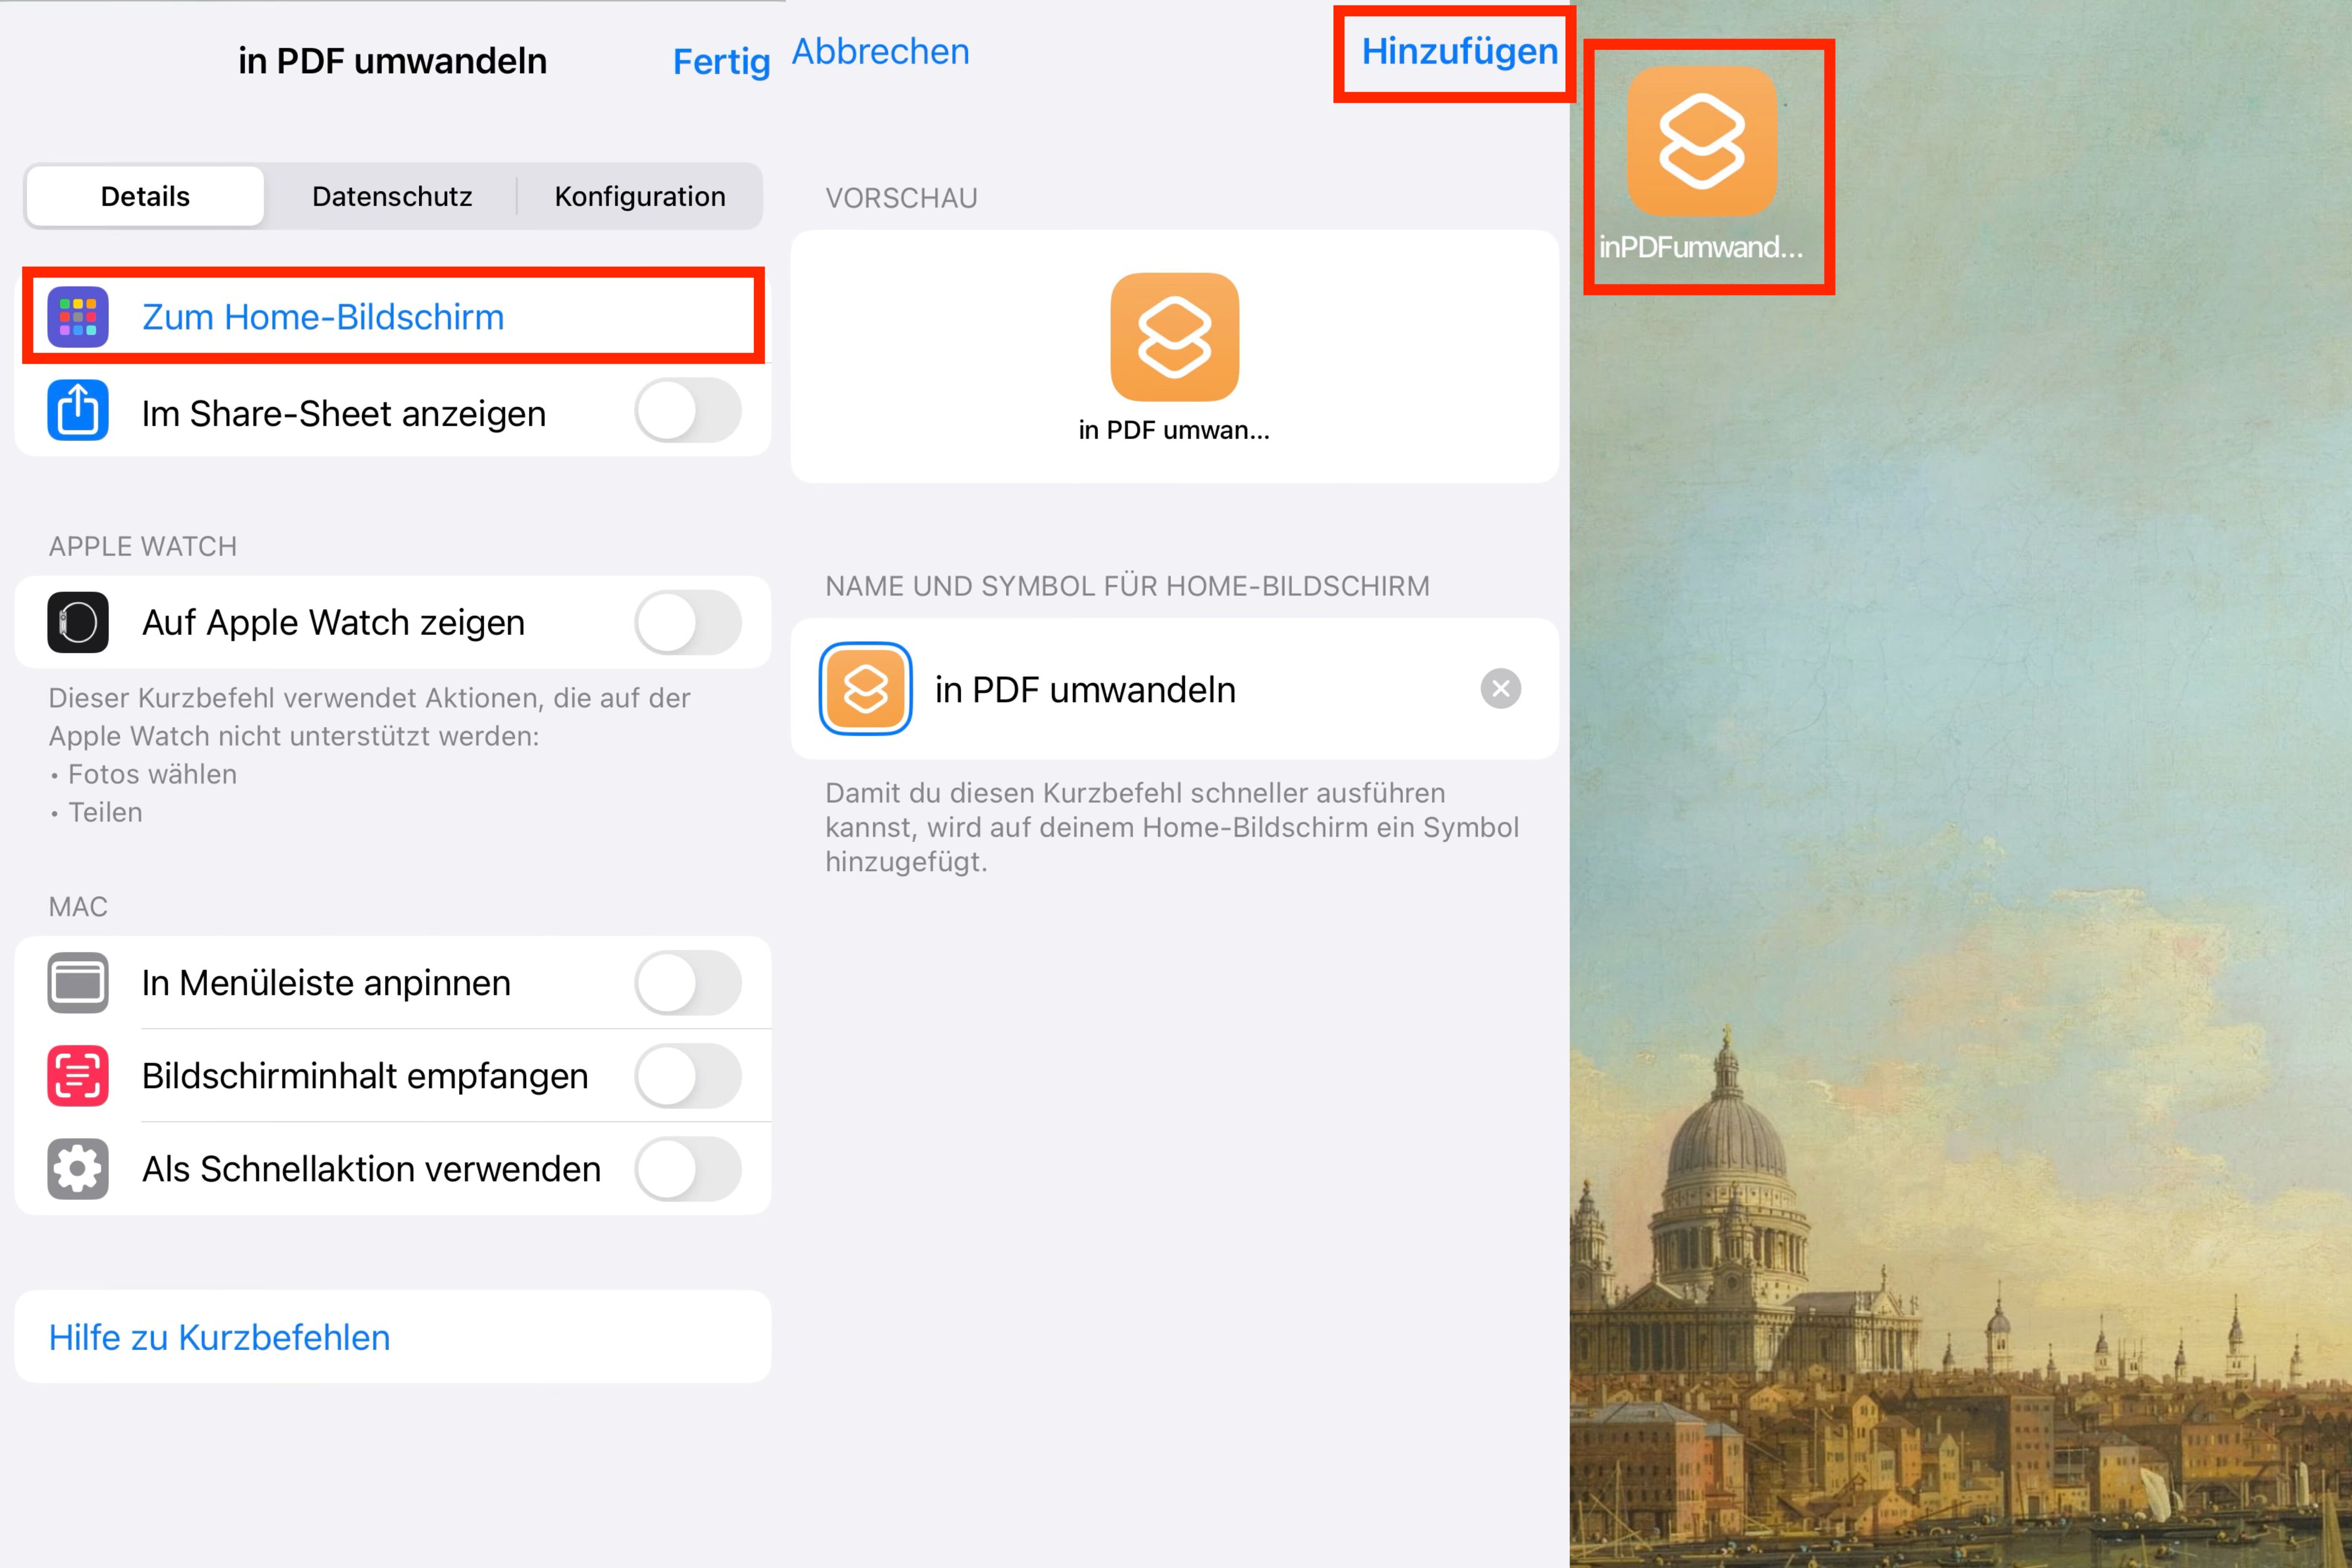Toggle Als Schnellaktion verwenden
2352x1568 pixels.
click(x=688, y=1169)
